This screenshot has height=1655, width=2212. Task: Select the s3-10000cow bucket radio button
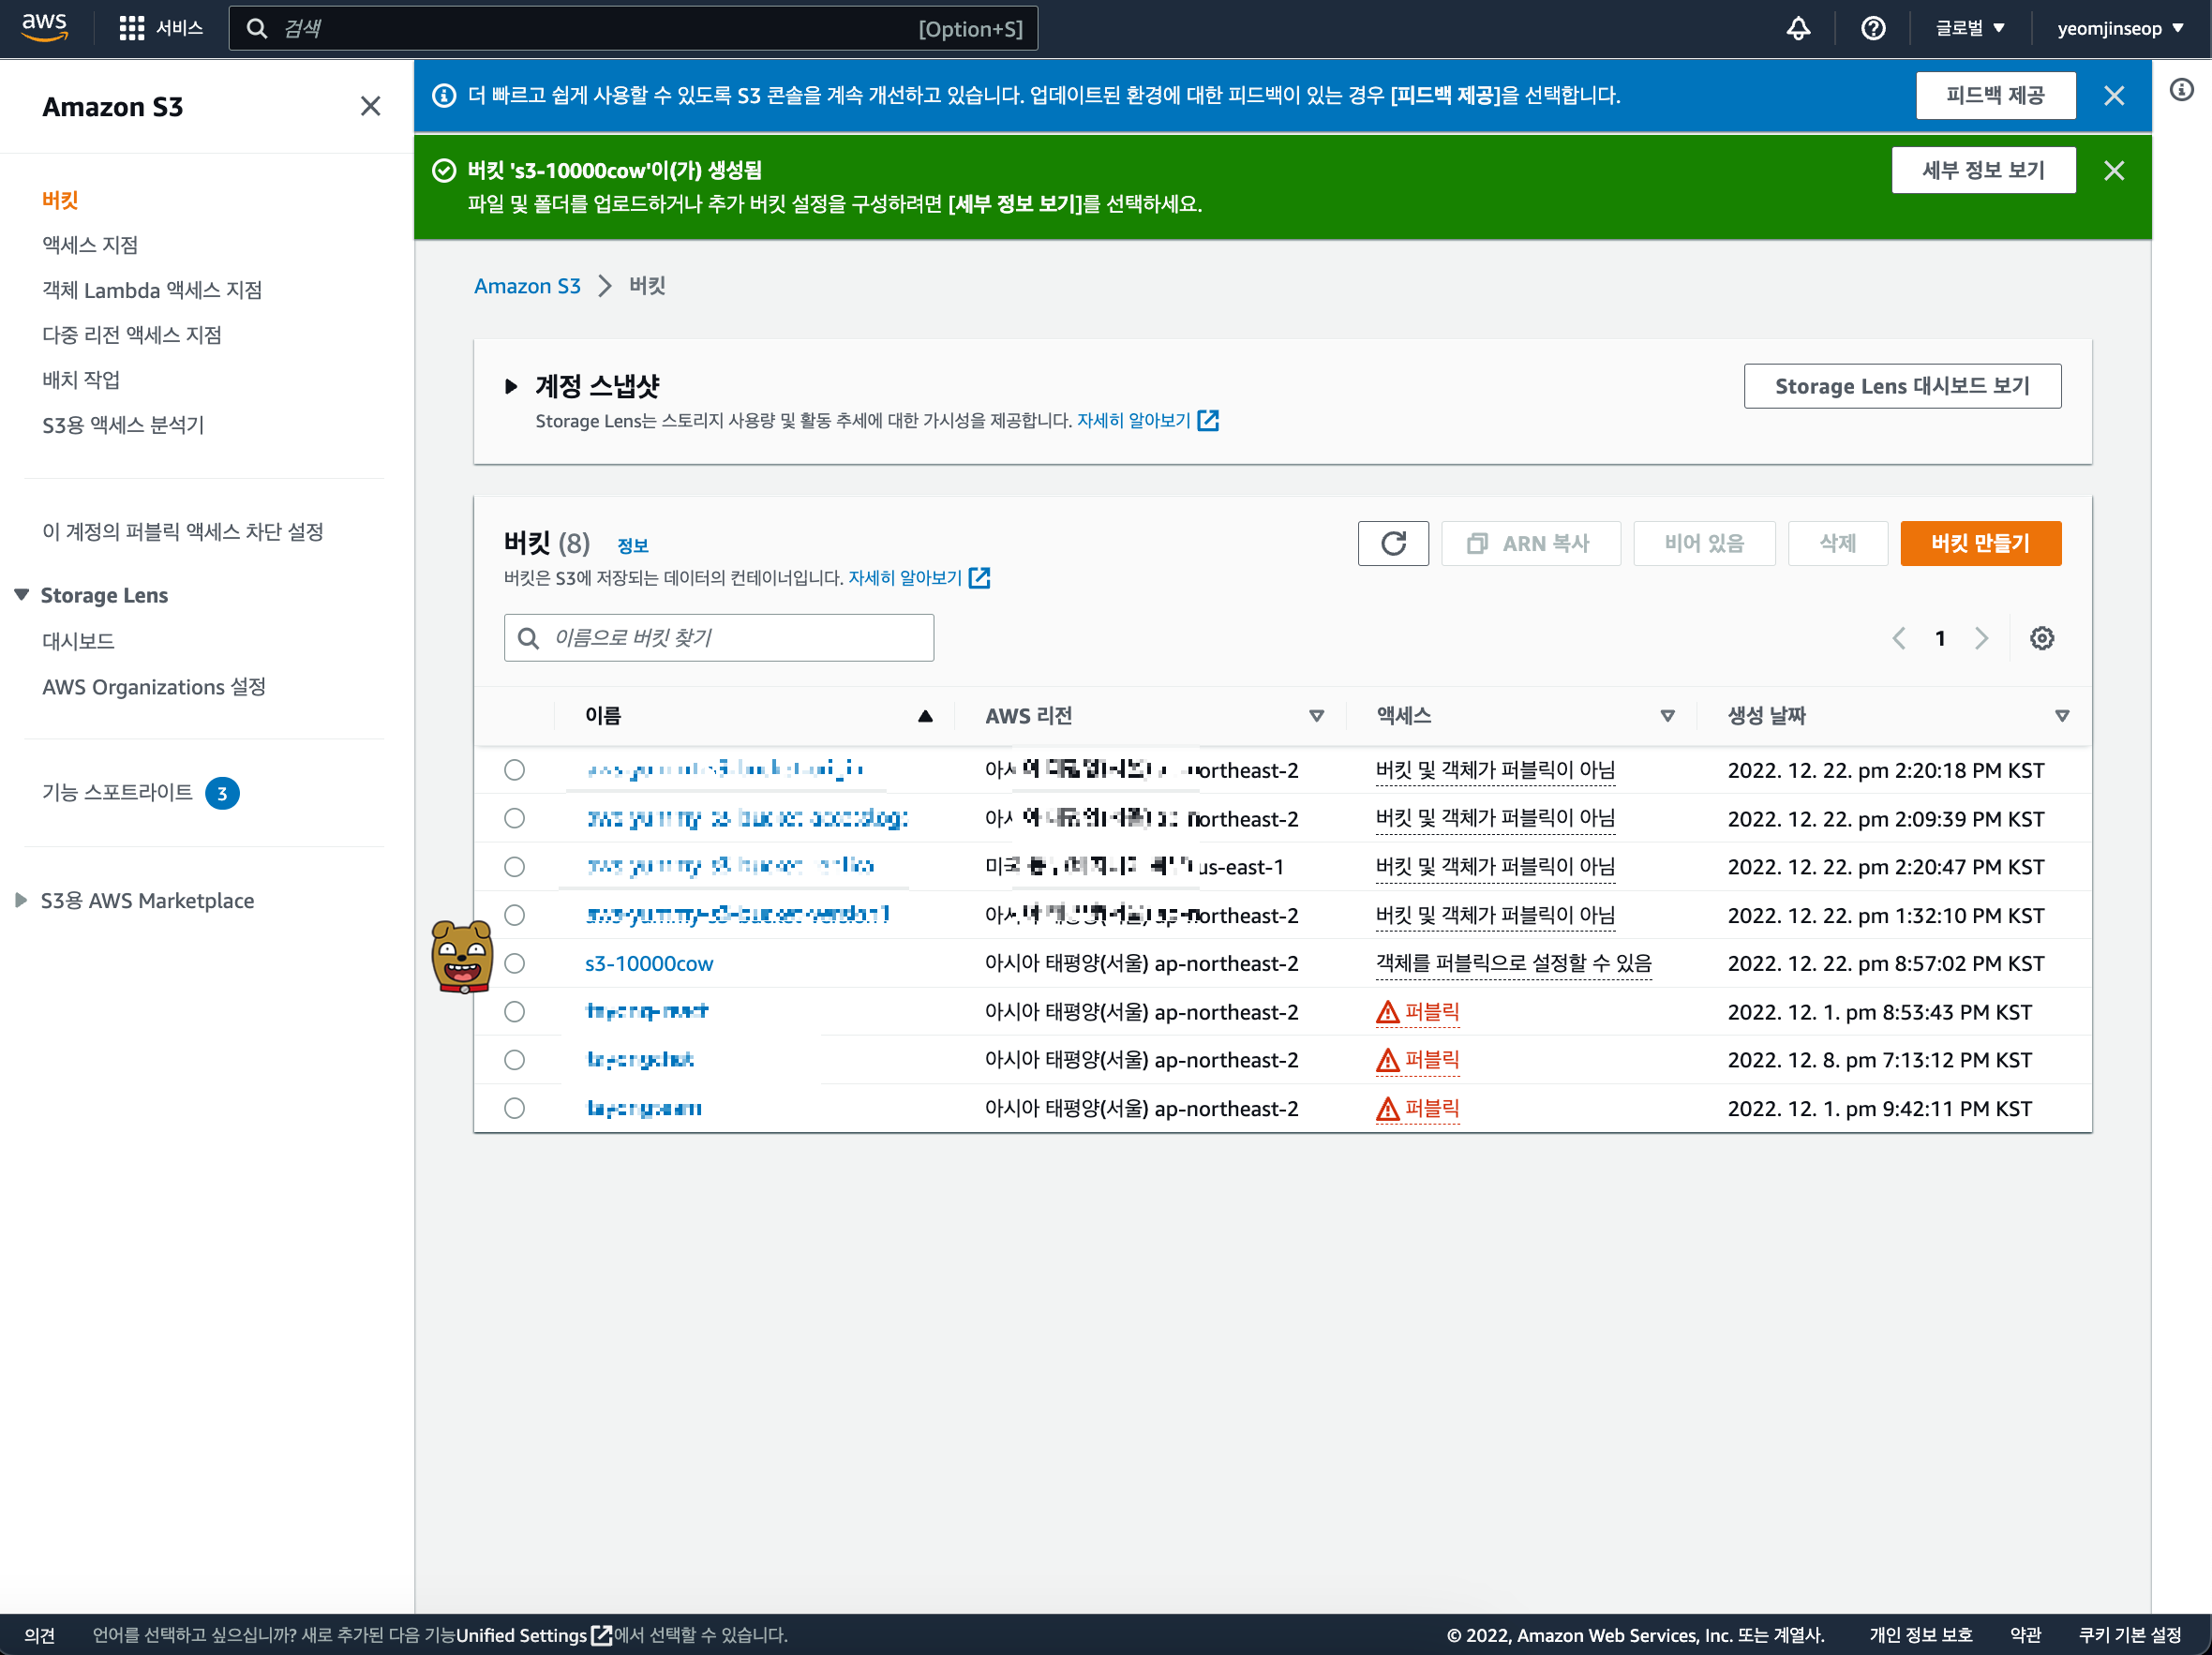tap(514, 963)
